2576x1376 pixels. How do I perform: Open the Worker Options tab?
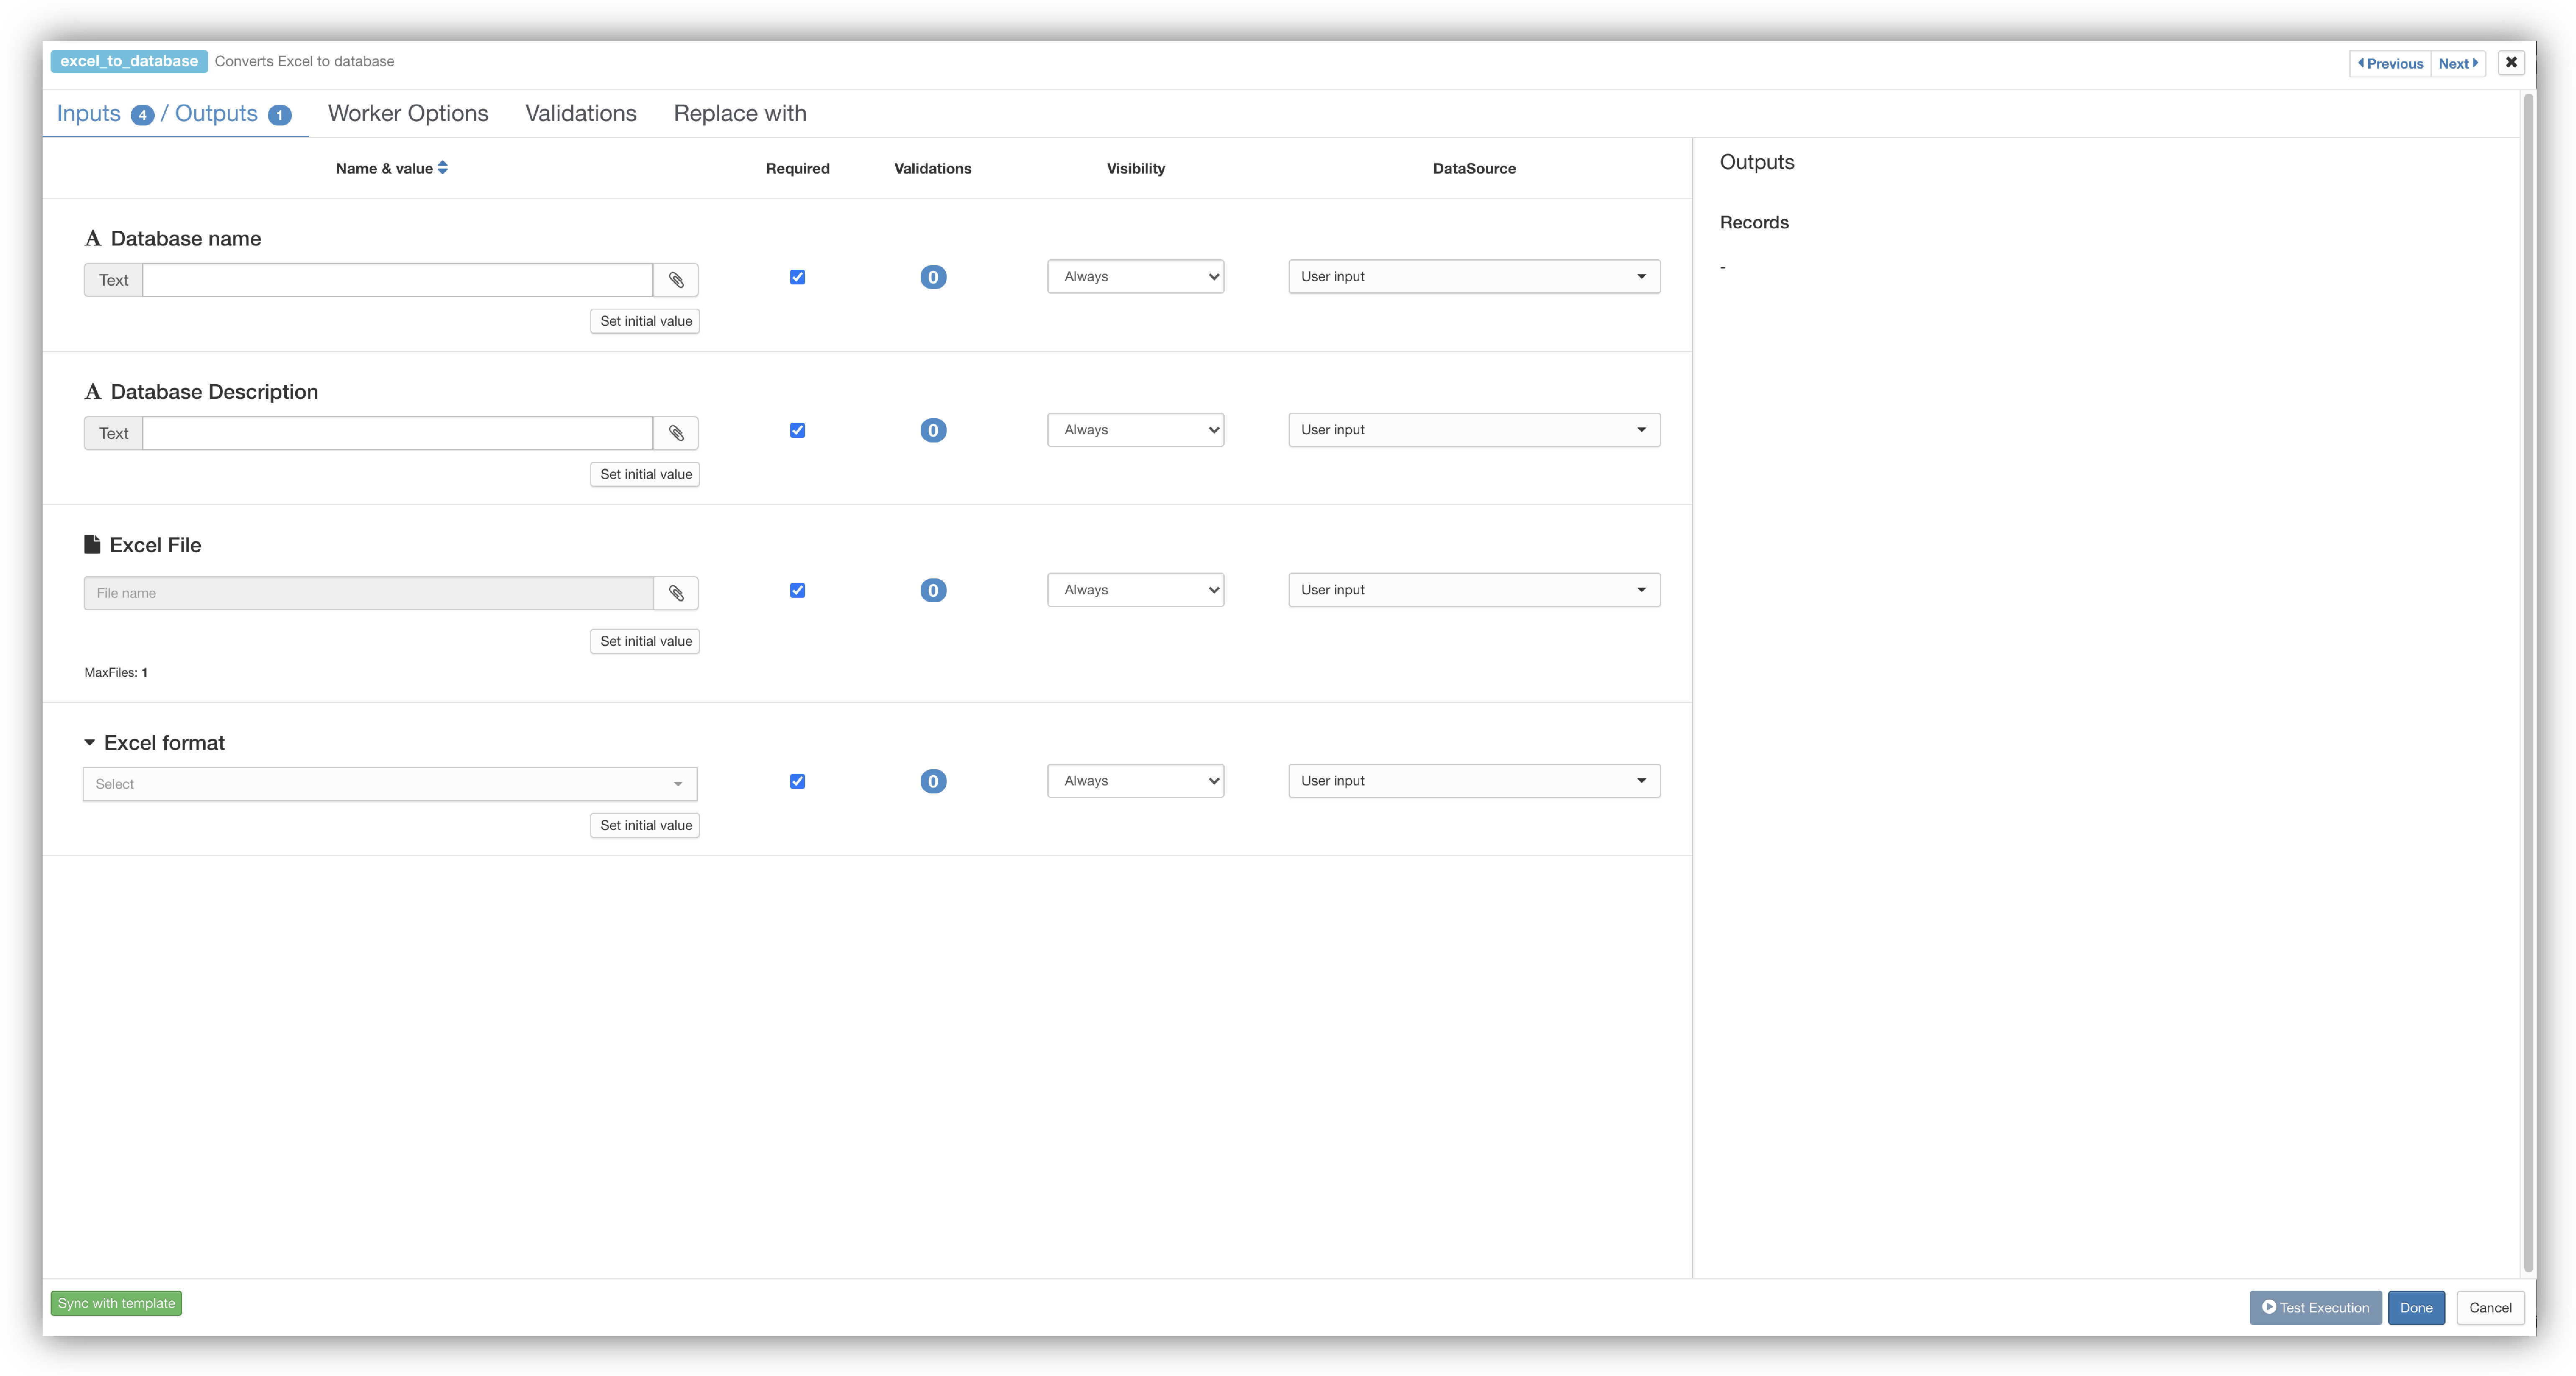408,114
